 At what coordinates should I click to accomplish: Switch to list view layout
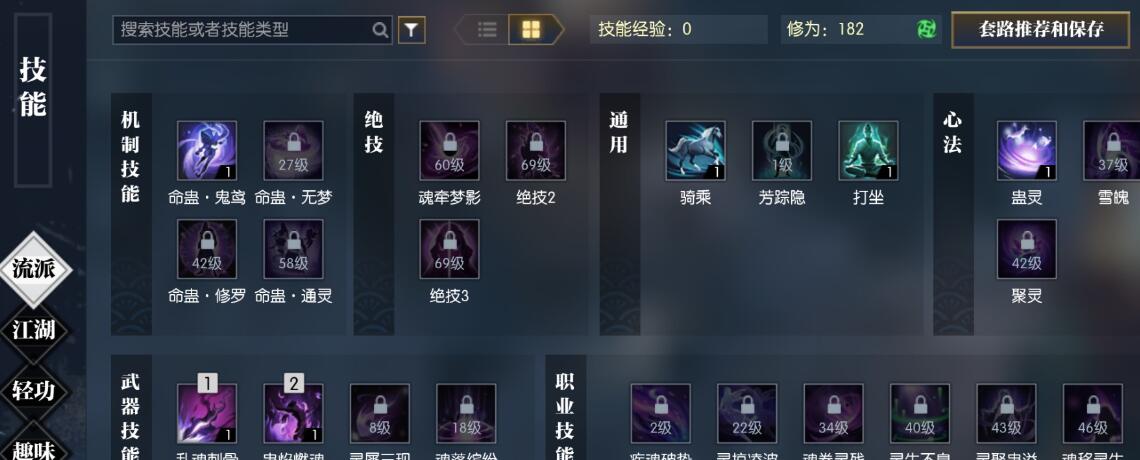click(487, 30)
